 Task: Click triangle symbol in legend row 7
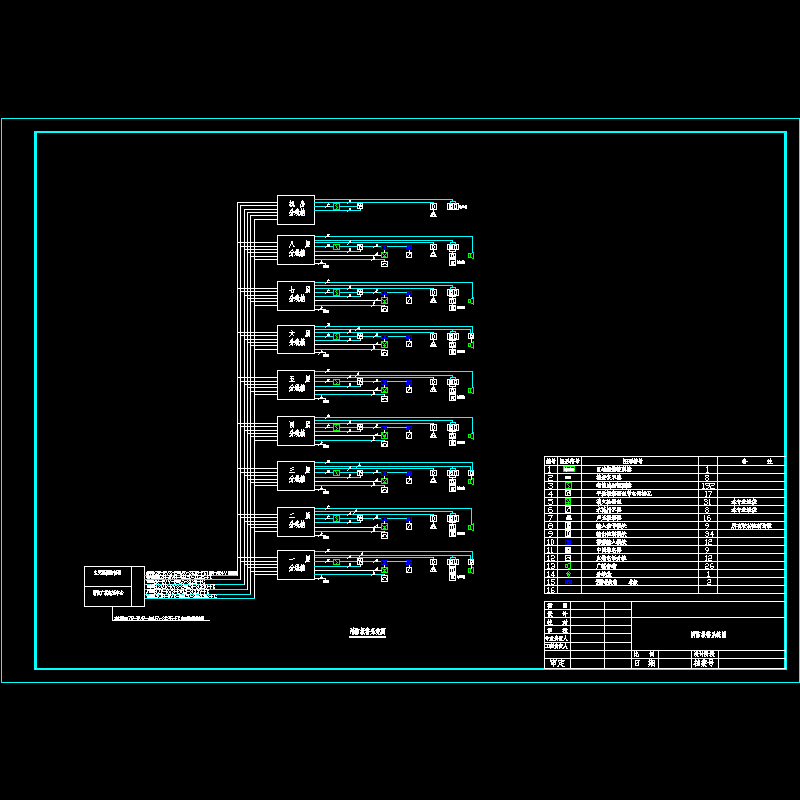click(568, 517)
